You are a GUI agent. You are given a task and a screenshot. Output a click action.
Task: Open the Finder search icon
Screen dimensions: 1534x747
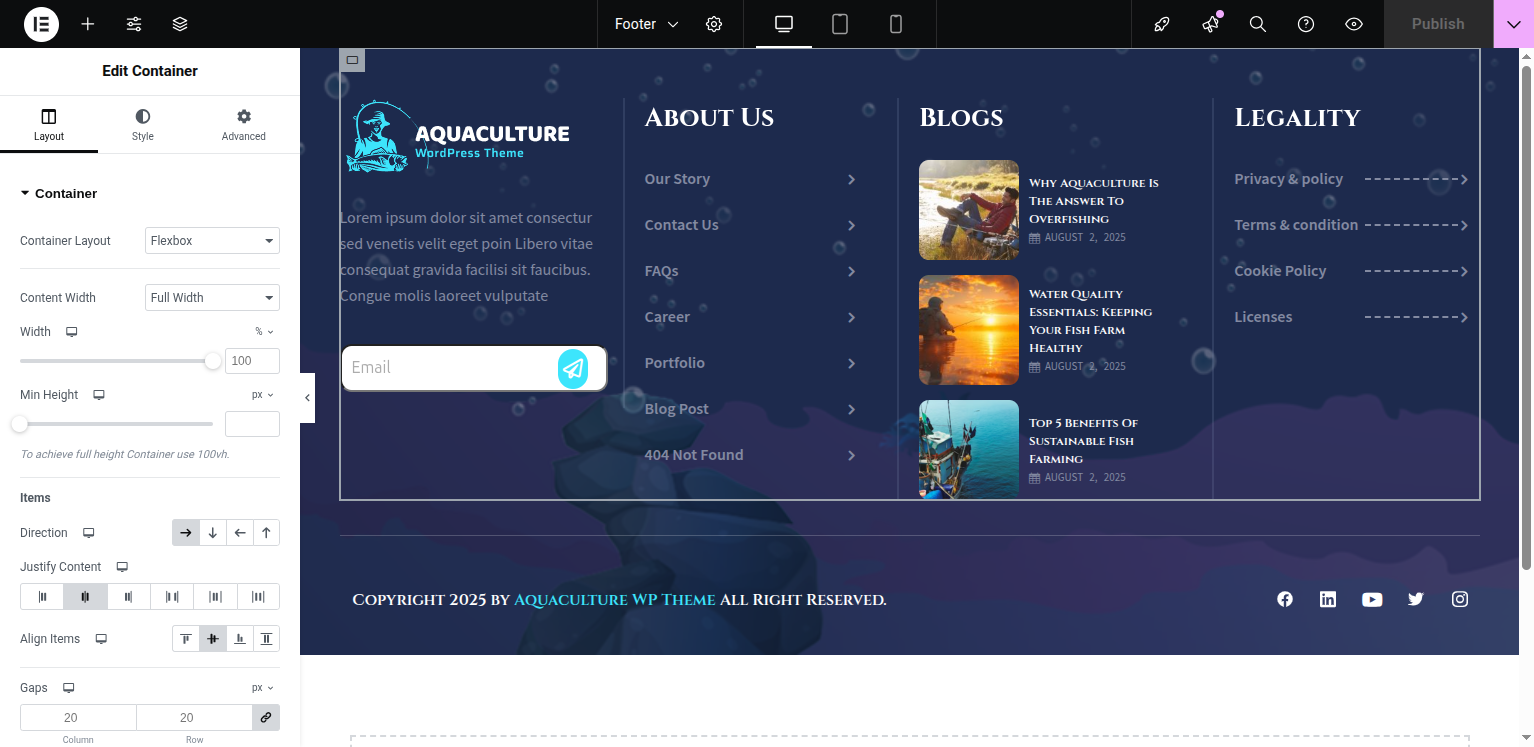point(1258,24)
